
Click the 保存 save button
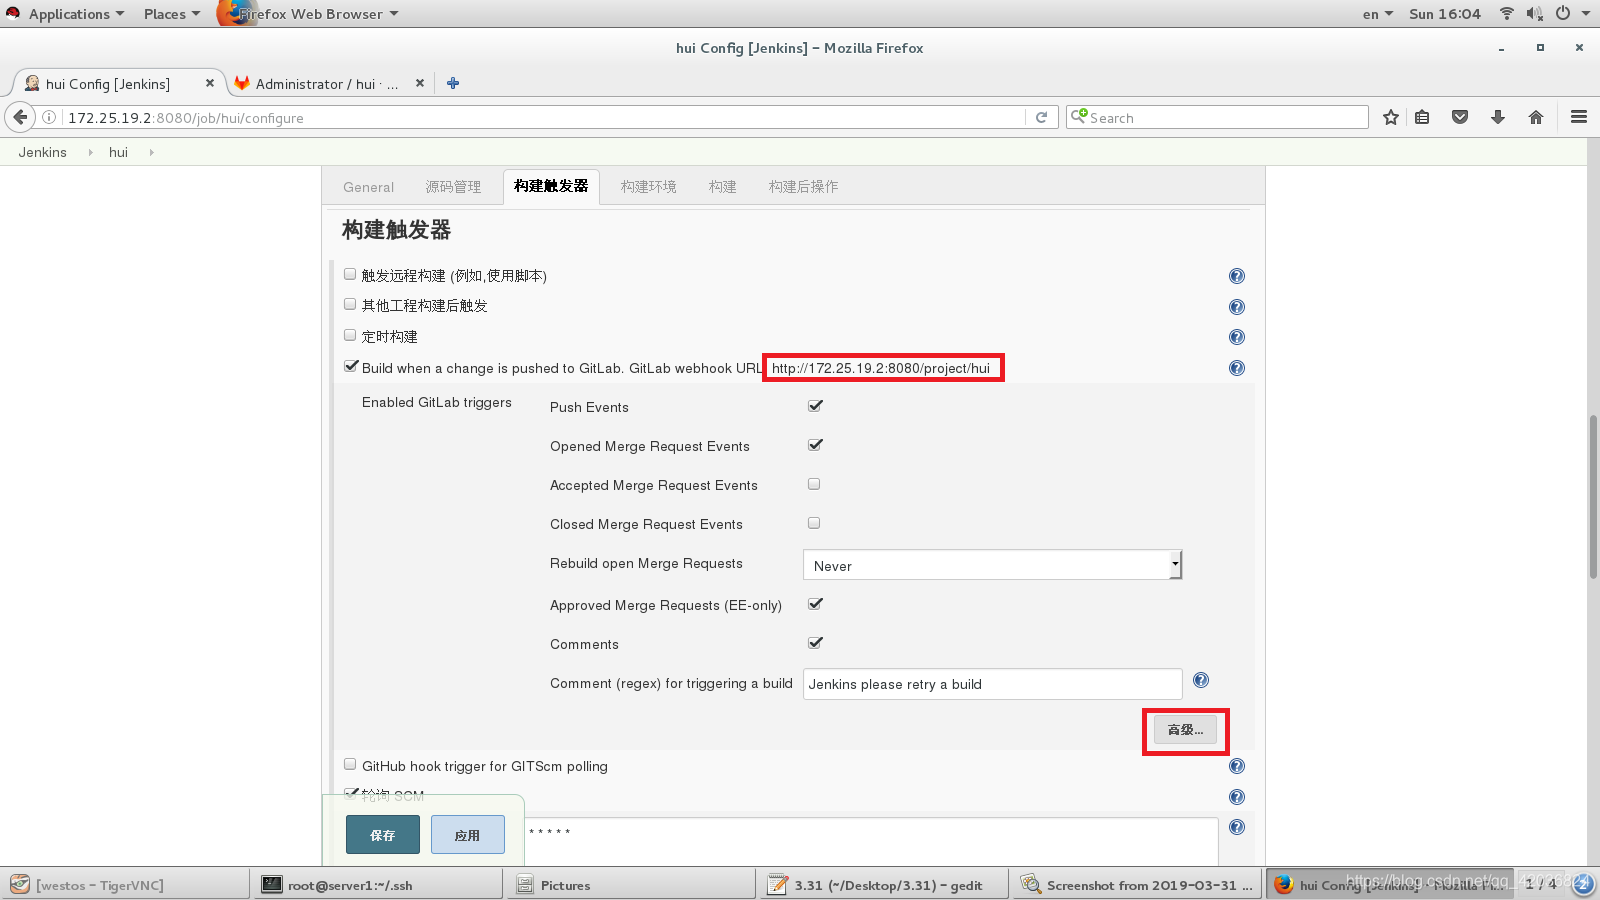(x=383, y=835)
